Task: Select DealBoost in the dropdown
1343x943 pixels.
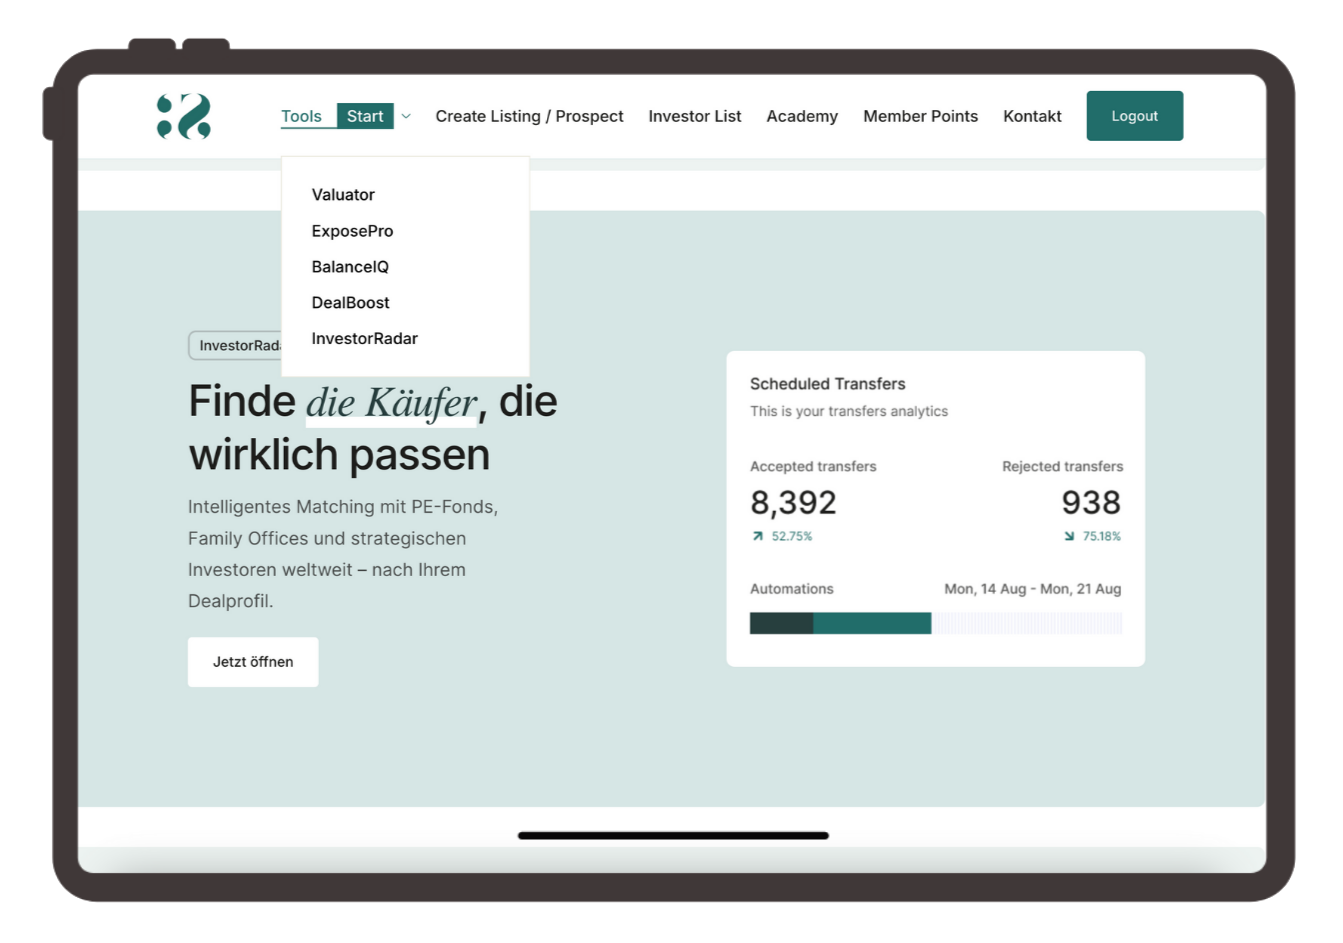Action: coord(350,303)
